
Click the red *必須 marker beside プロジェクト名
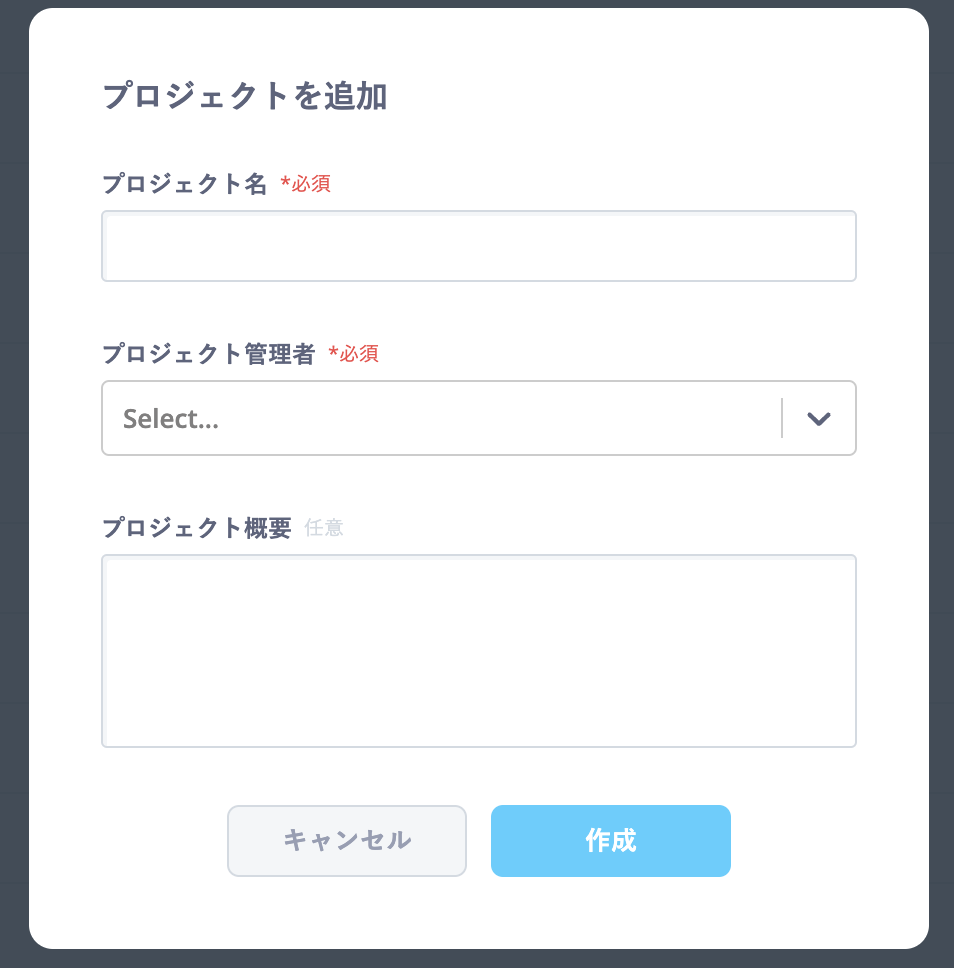coord(305,184)
